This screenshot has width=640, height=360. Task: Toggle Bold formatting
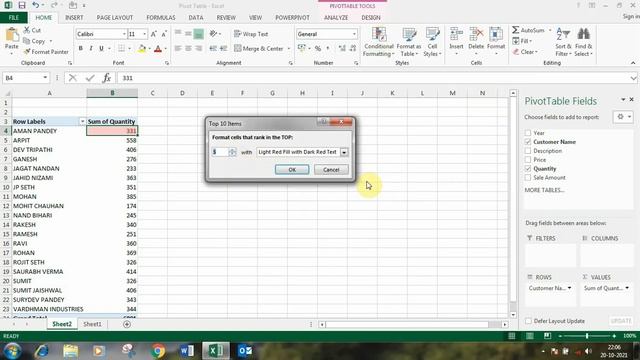[x=80, y=49]
